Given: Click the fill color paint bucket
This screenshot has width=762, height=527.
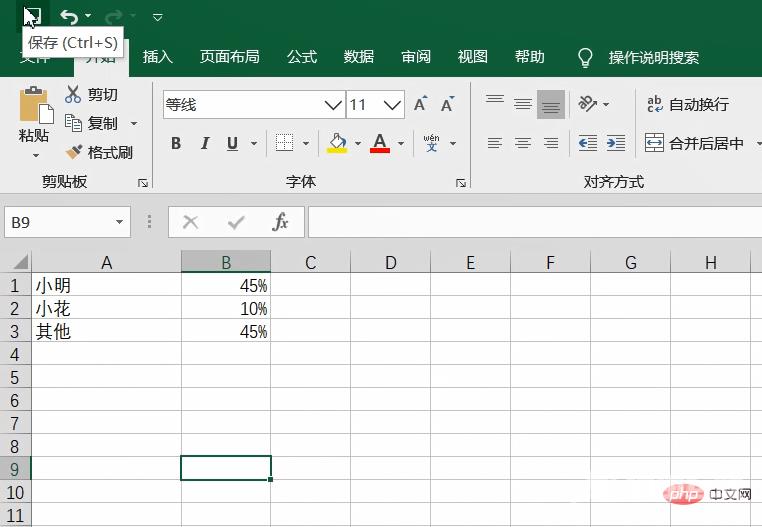Looking at the screenshot, I should [x=337, y=143].
